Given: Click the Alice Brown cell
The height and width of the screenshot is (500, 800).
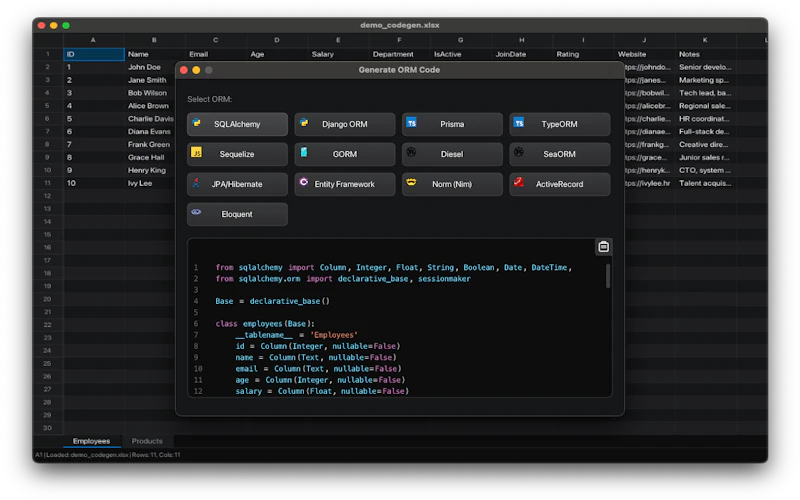Looking at the screenshot, I should coord(151,106).
